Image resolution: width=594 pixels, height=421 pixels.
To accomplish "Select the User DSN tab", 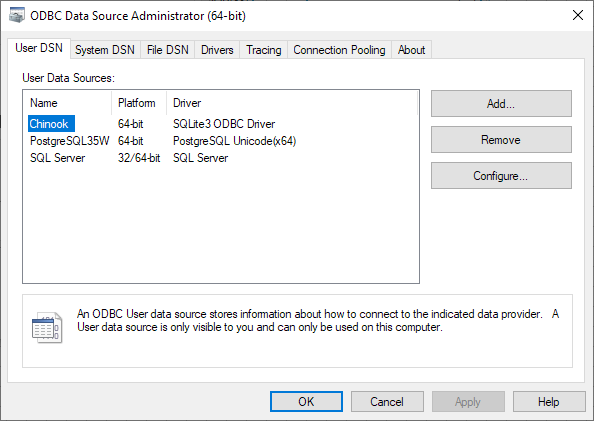I will coord(39,48).
